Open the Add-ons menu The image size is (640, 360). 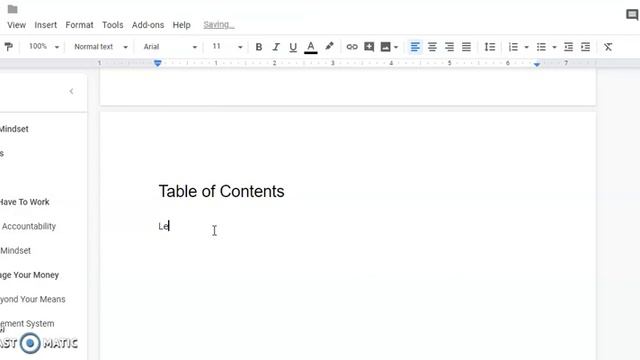pos(148,25)
